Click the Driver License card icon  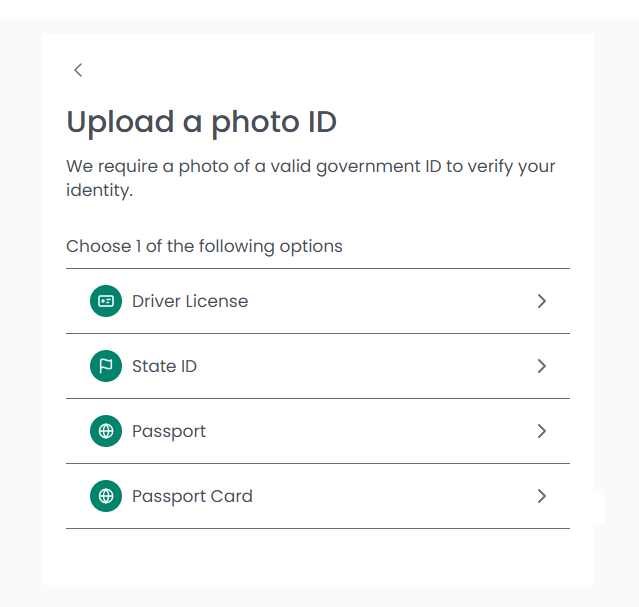tap(106, 301)
